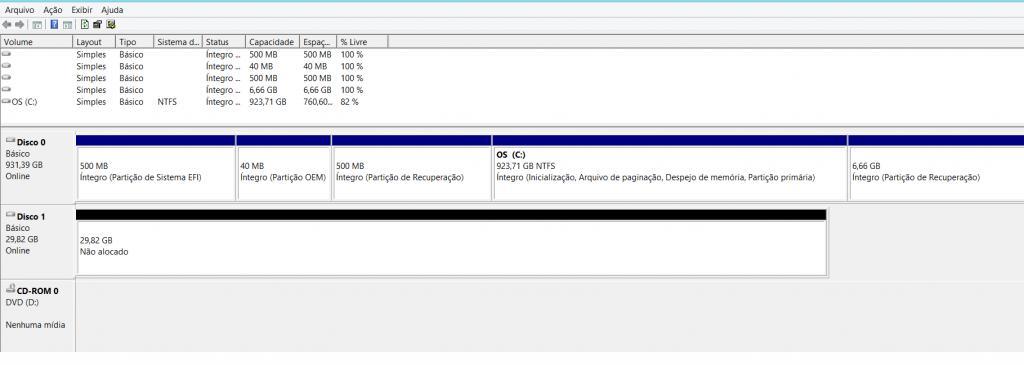Click the blue Help question mark icon
The image size is (1024, 365).
(54, 24)
